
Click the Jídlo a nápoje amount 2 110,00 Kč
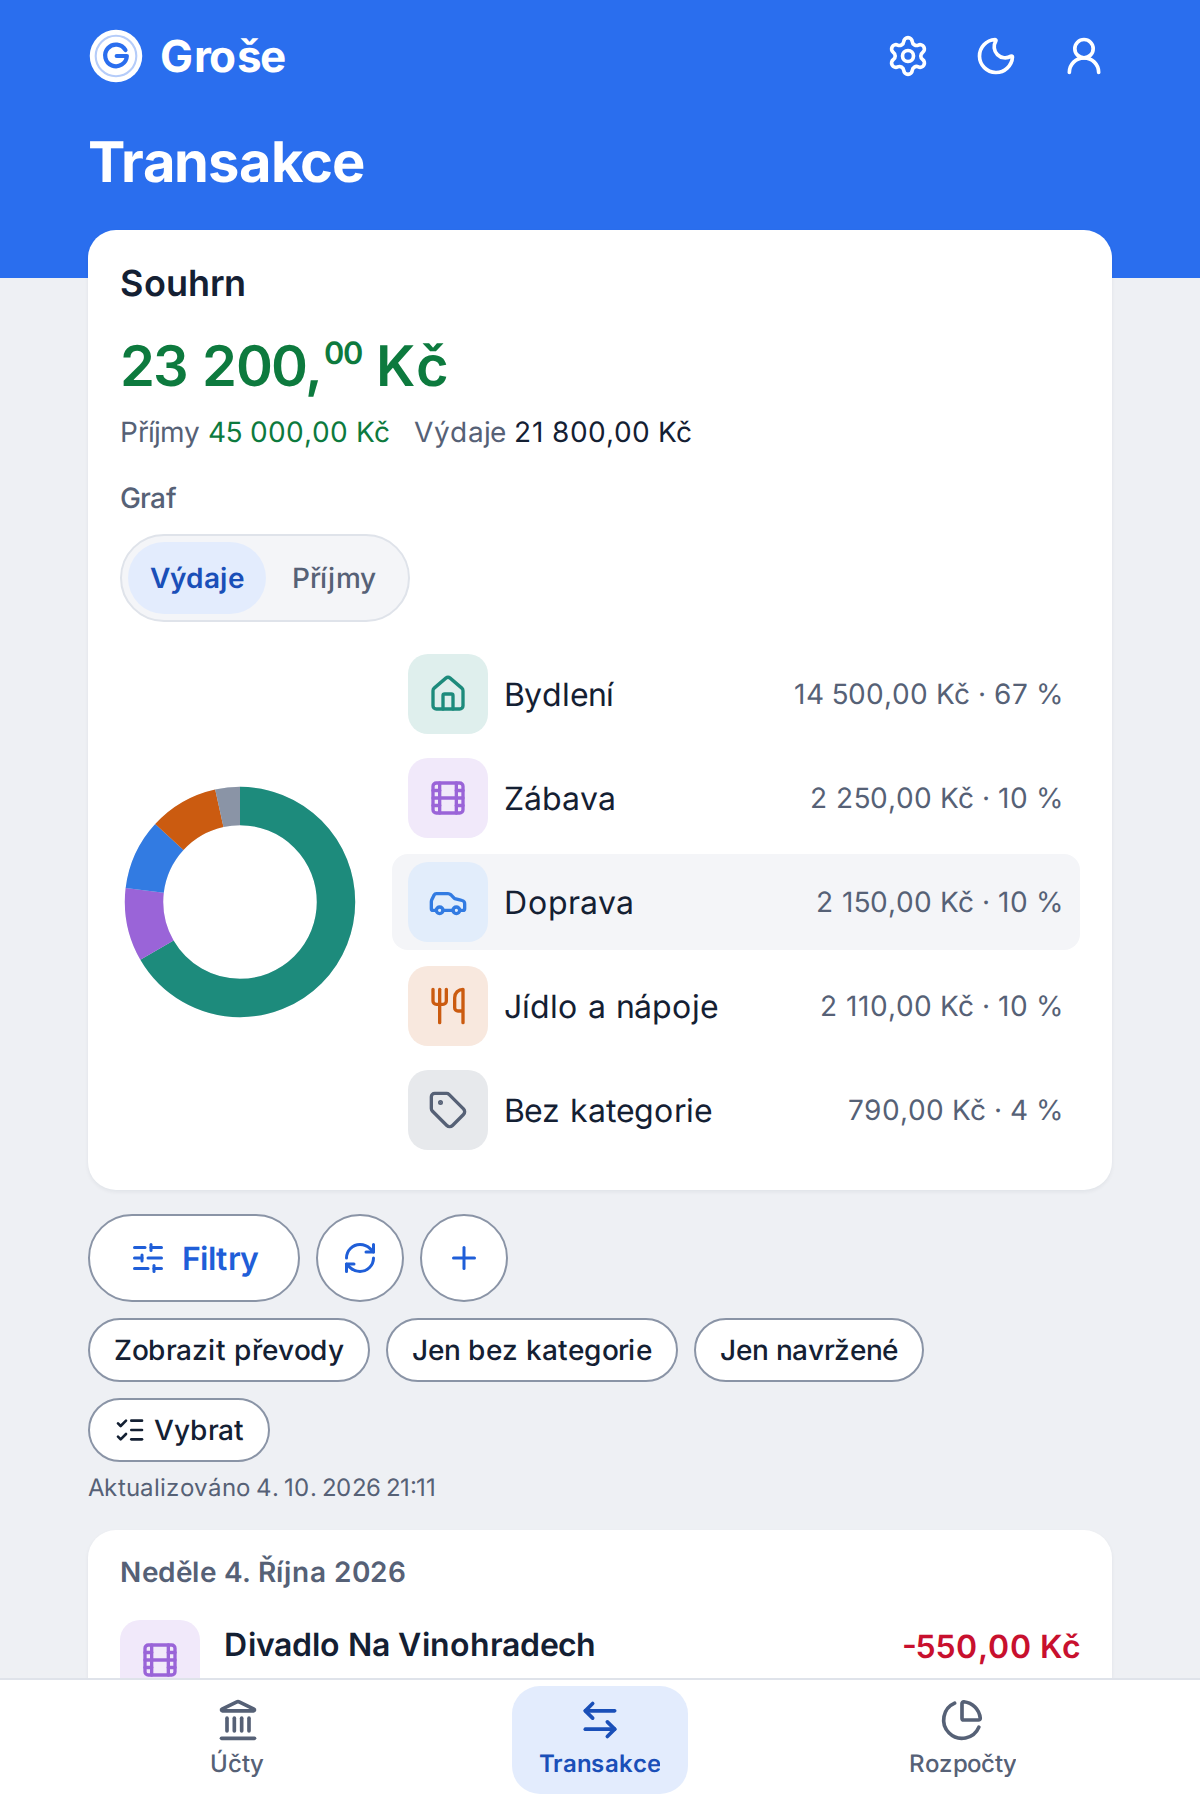pyautogui.click(x=897, y=1006)
